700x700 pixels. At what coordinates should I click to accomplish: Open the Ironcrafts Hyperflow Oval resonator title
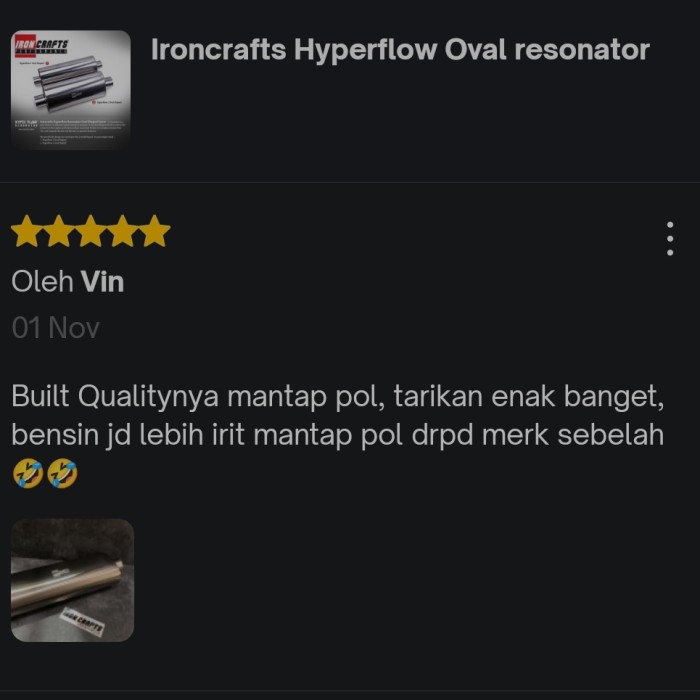pos(400,50)
